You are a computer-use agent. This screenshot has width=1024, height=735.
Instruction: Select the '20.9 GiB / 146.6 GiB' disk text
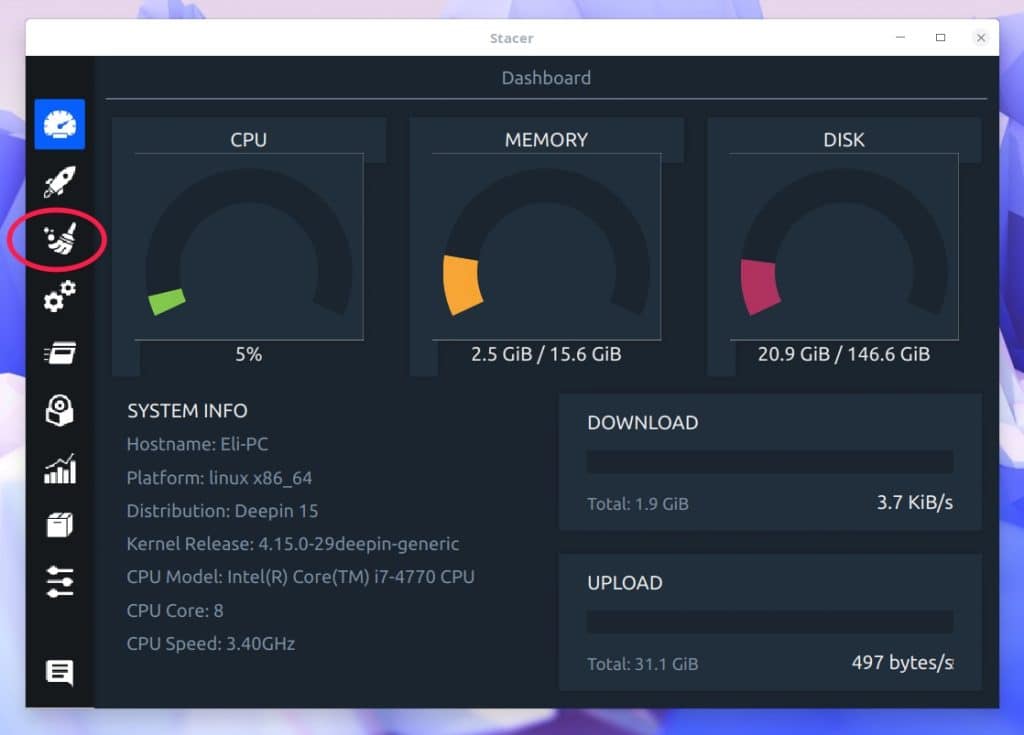[x=844, y=354]
